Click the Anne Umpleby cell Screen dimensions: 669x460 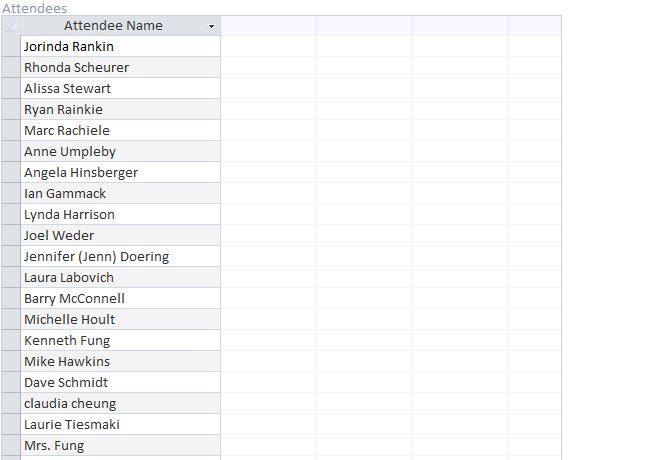[120, 151]
